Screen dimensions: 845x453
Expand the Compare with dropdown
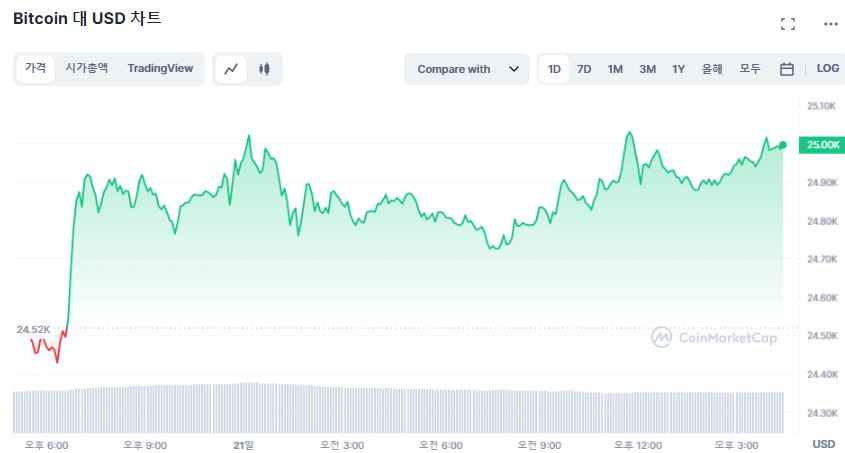(466, 69)
